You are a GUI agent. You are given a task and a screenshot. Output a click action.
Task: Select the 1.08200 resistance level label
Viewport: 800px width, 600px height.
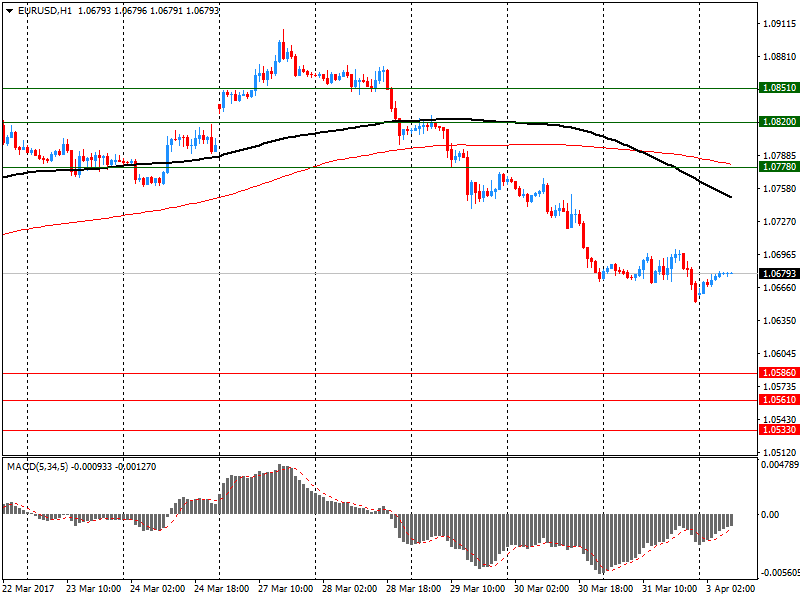(779, 122)
